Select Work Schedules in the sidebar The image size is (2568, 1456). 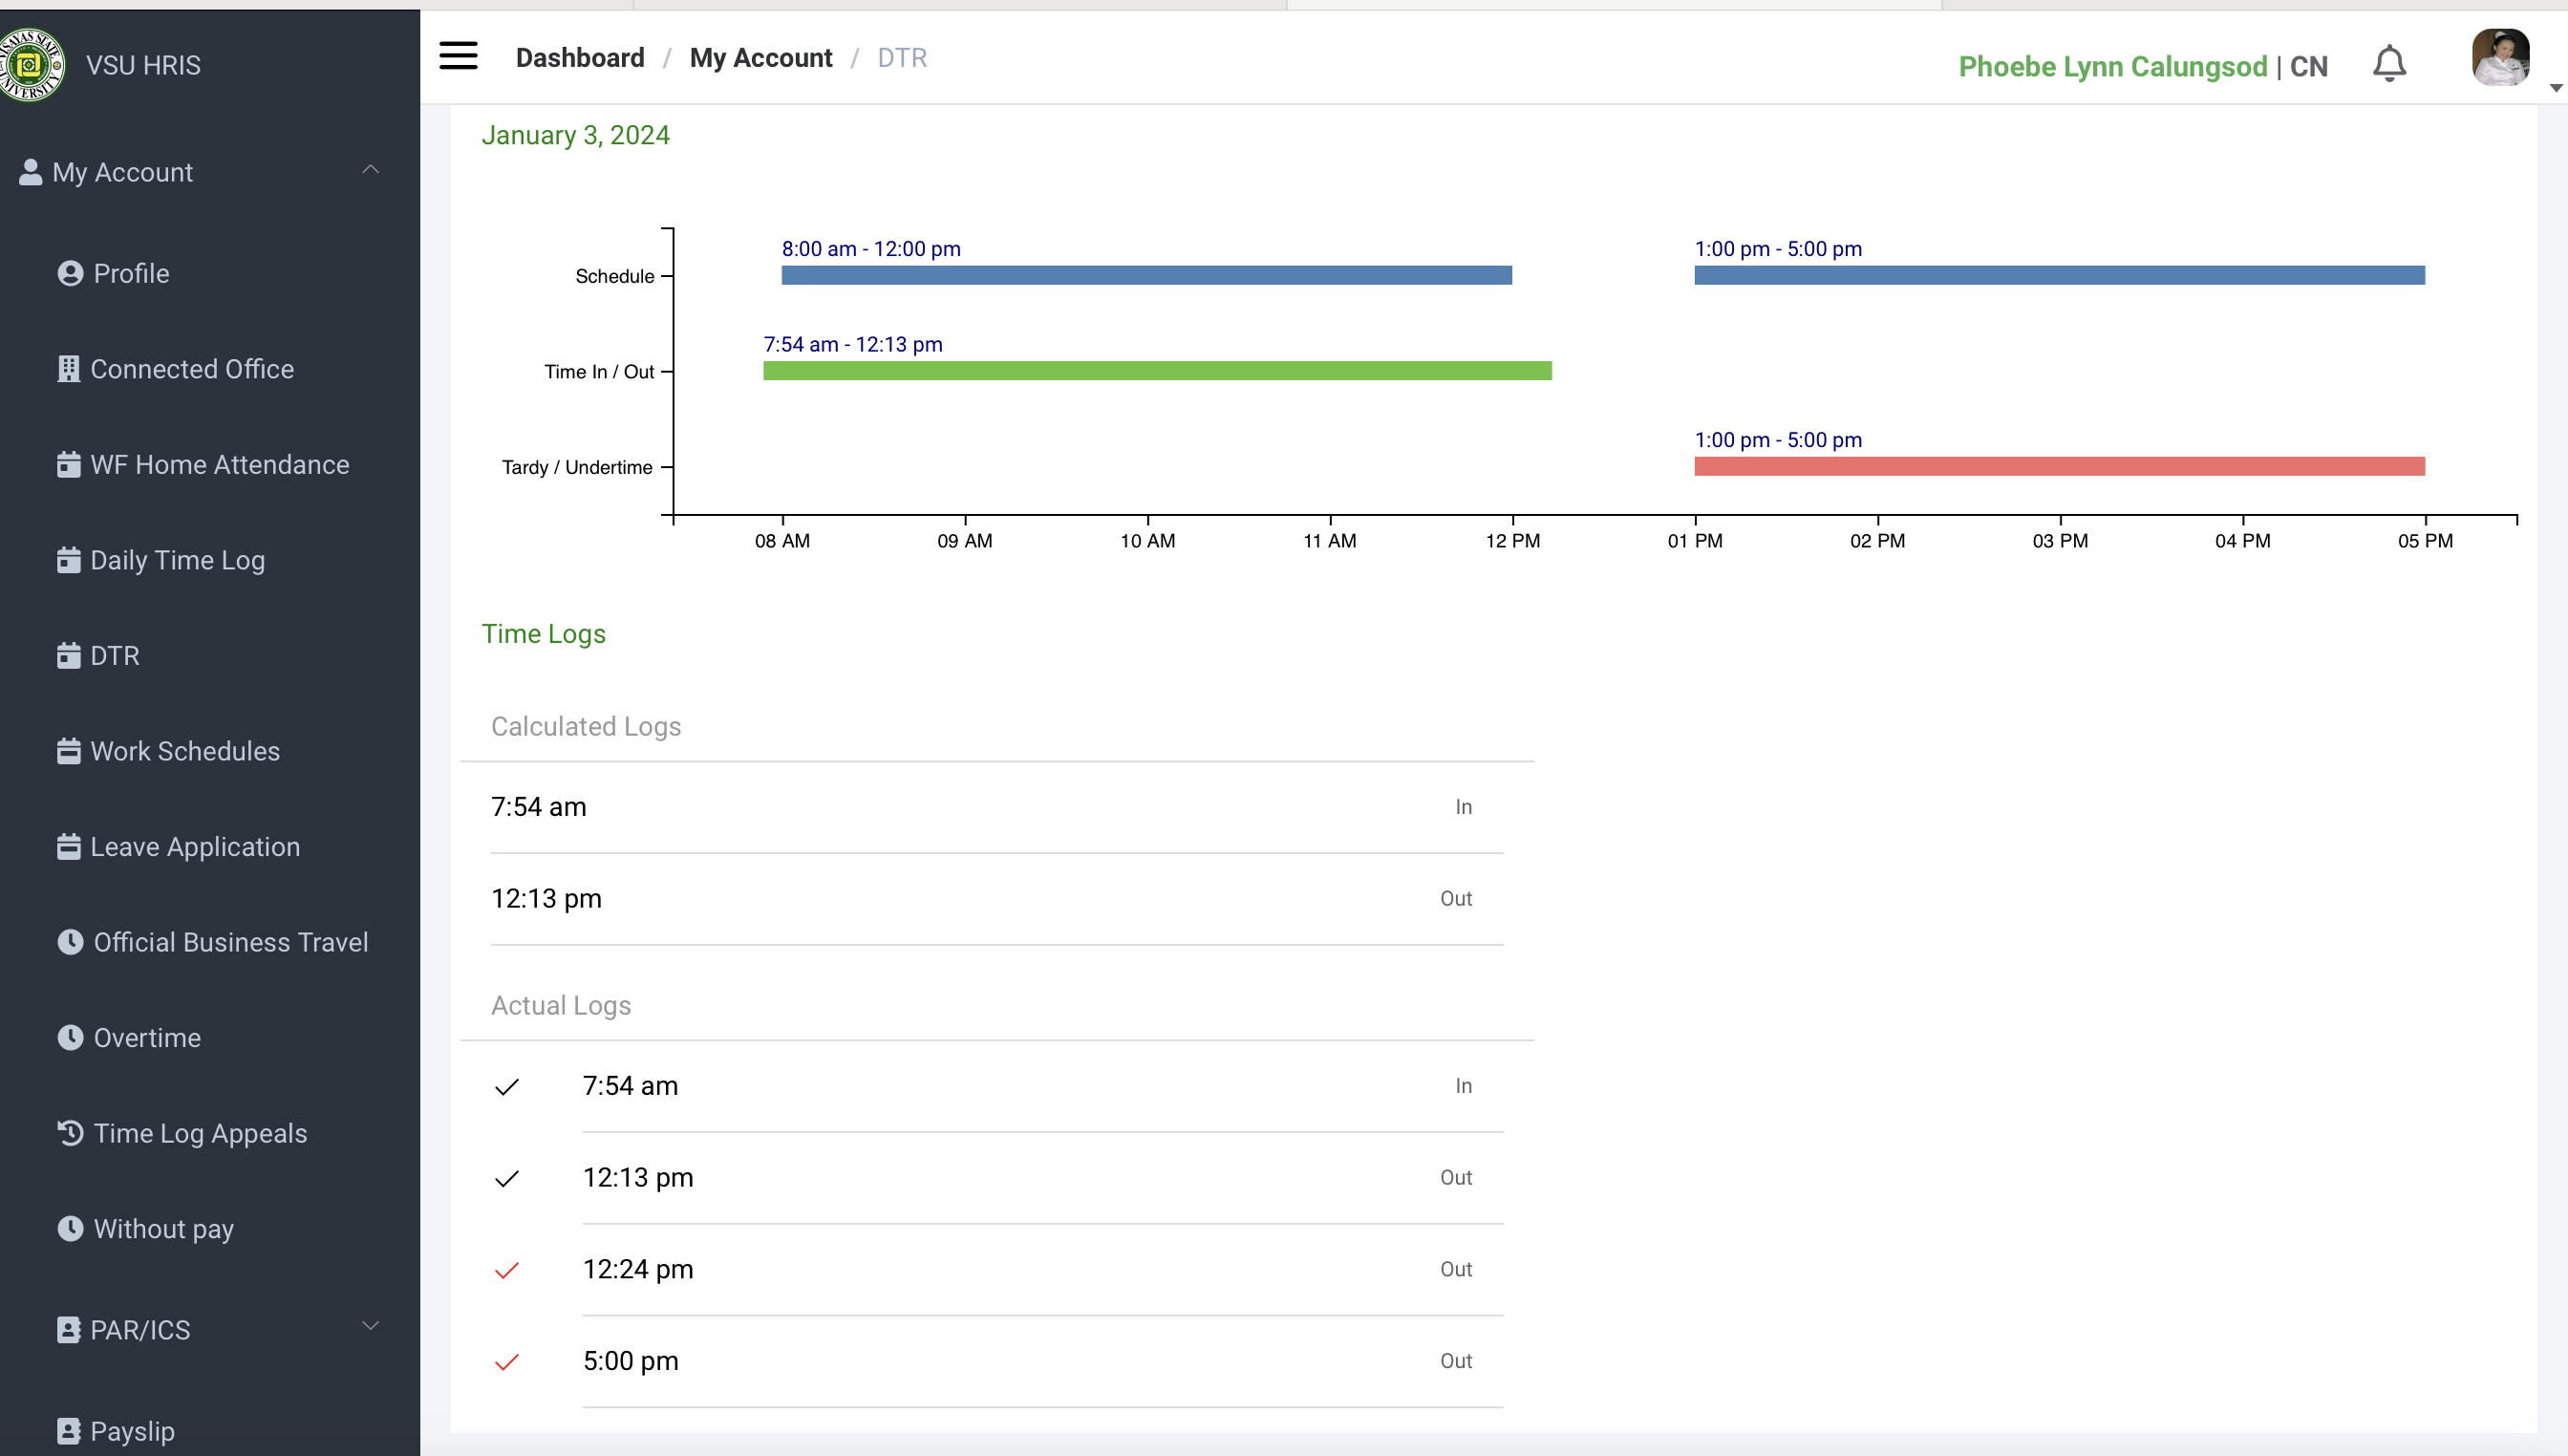[185, 751]
